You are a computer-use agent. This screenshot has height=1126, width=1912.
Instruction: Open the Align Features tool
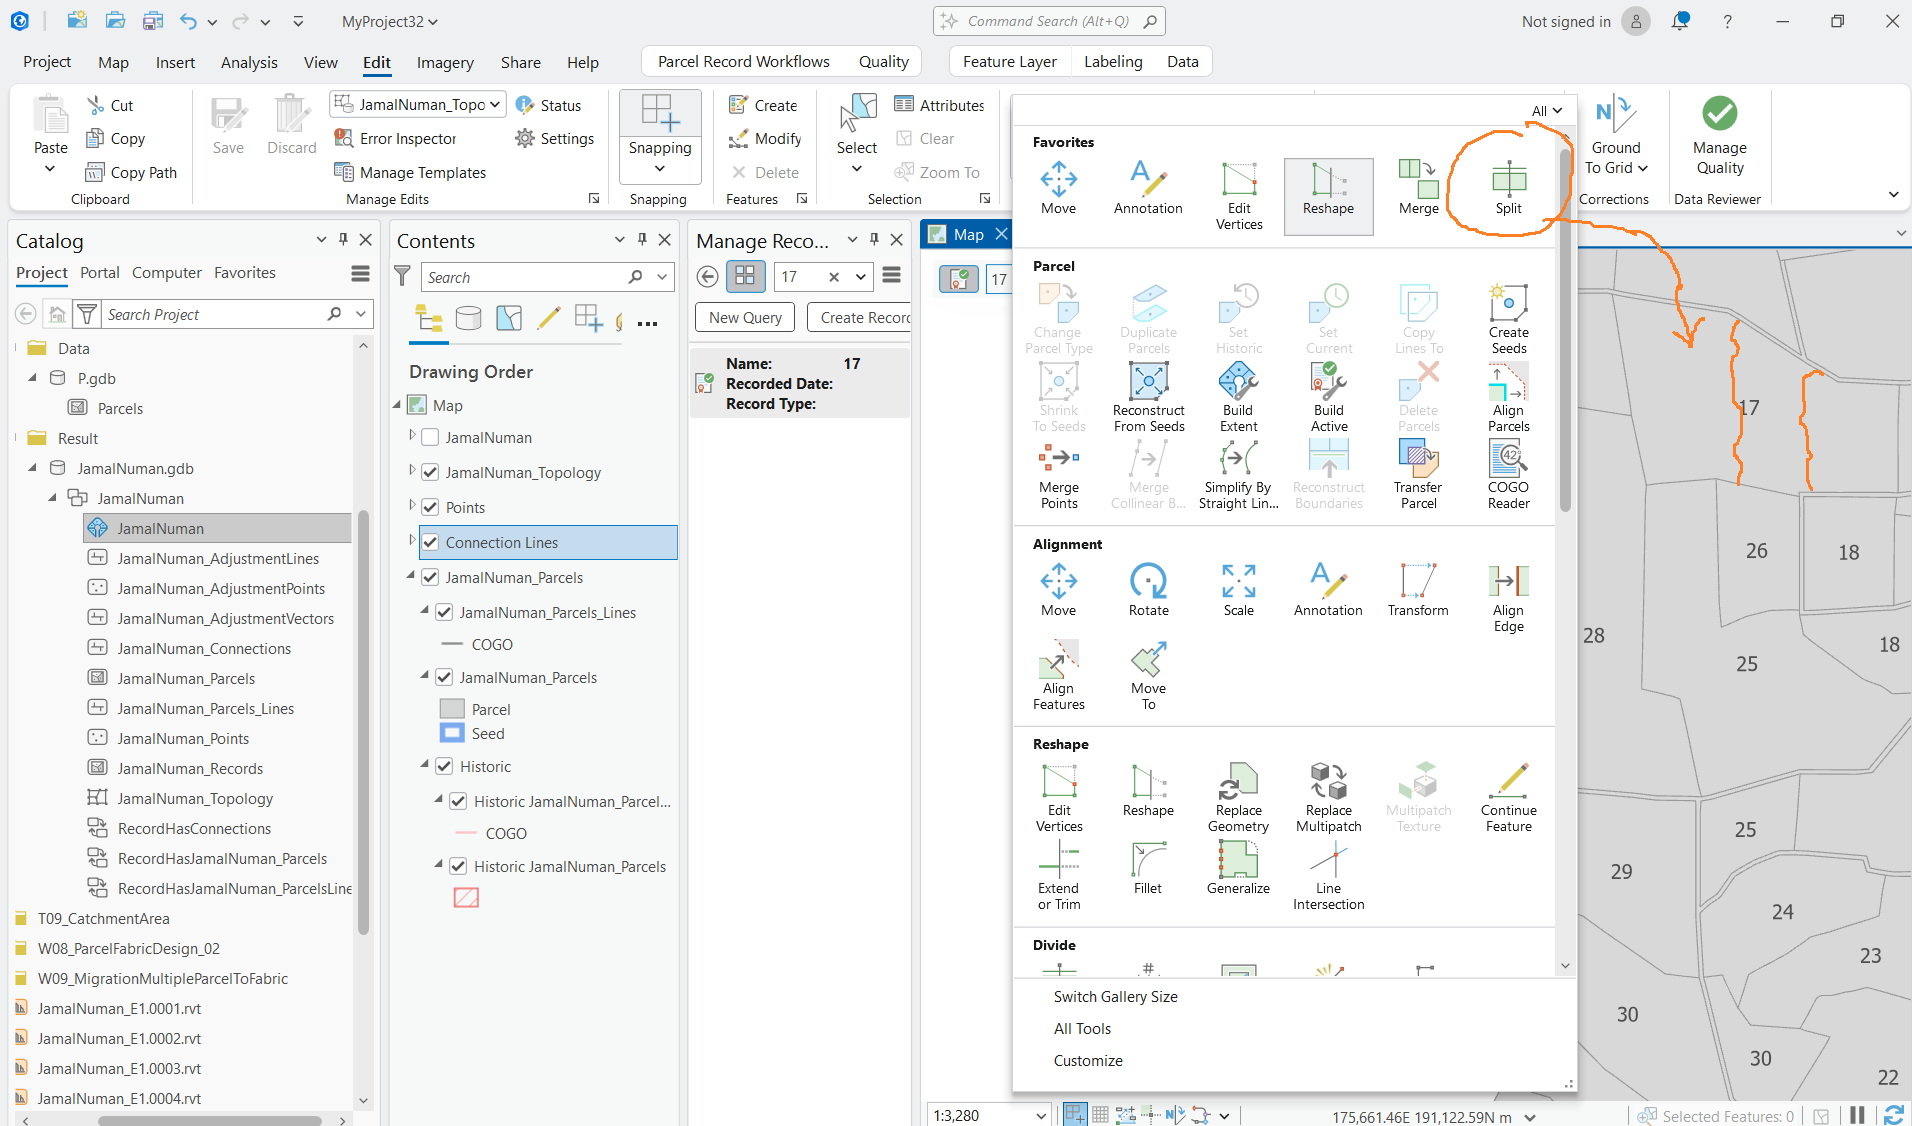click(1059, 676)
